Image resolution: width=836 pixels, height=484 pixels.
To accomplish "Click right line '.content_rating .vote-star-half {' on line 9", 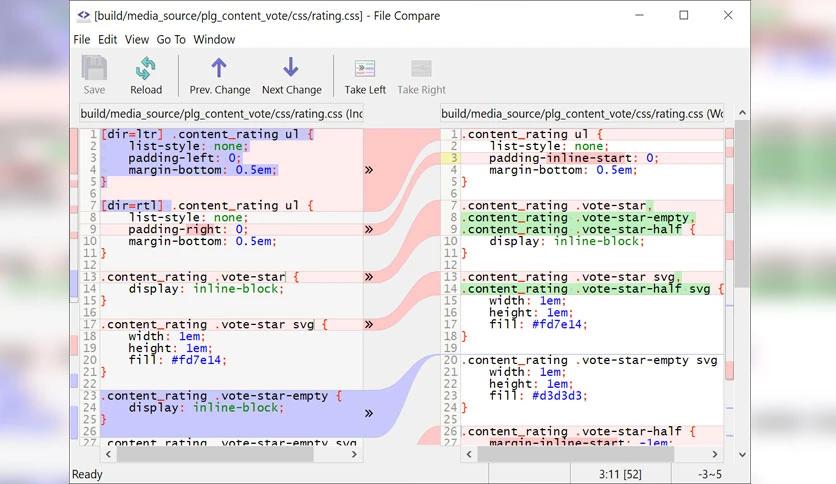I will point(578,229).
